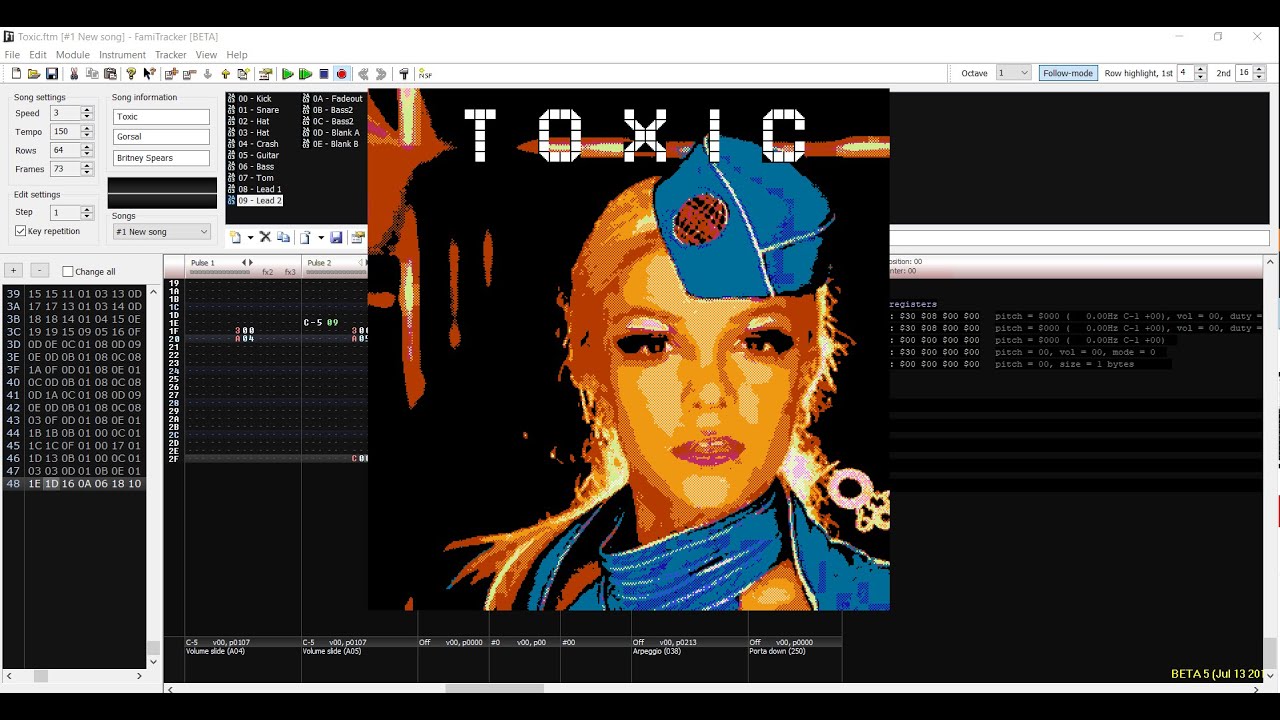Open the Songs dropdown

(162, 232)
